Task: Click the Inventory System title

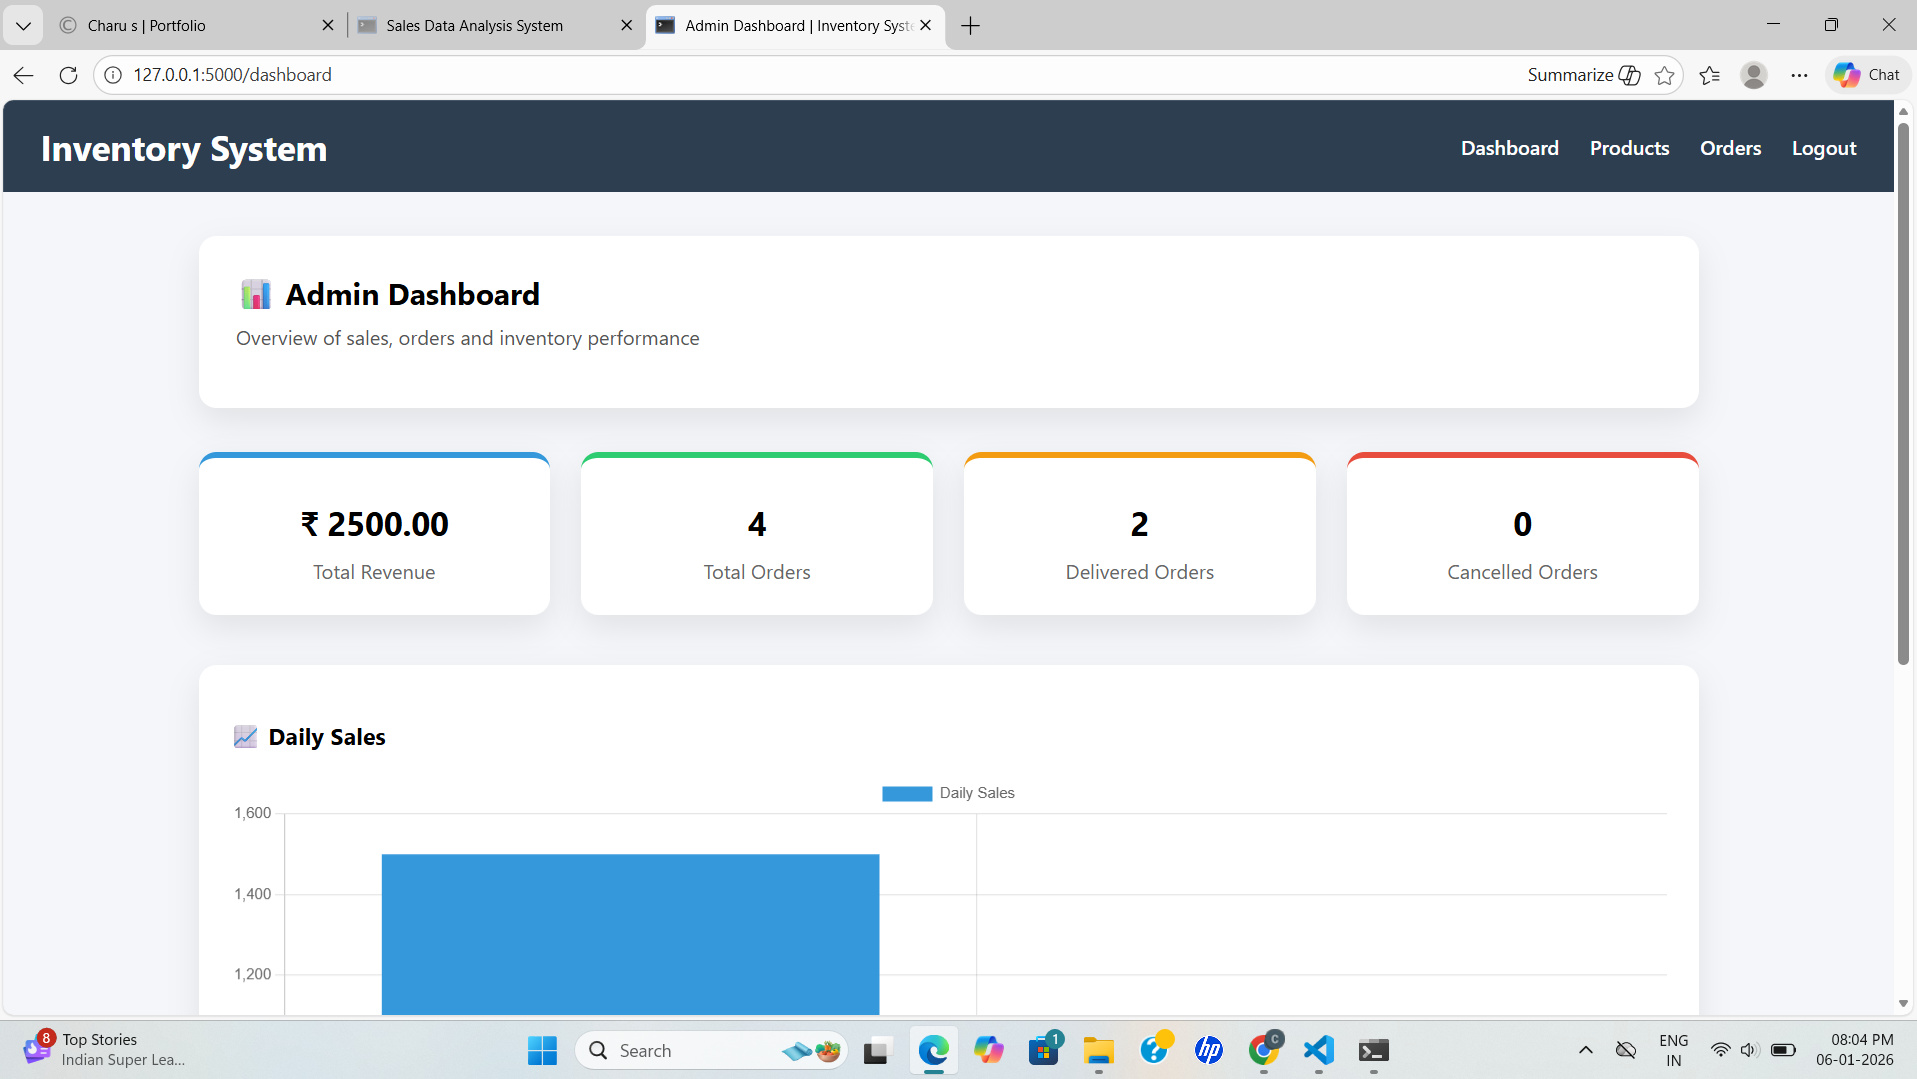Action: (184, 149)
